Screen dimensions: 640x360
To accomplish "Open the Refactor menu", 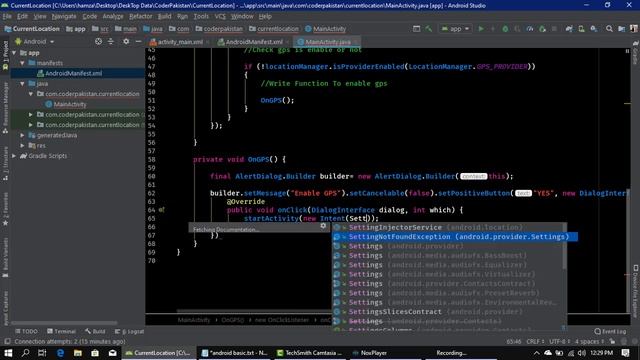I will 141,16.
